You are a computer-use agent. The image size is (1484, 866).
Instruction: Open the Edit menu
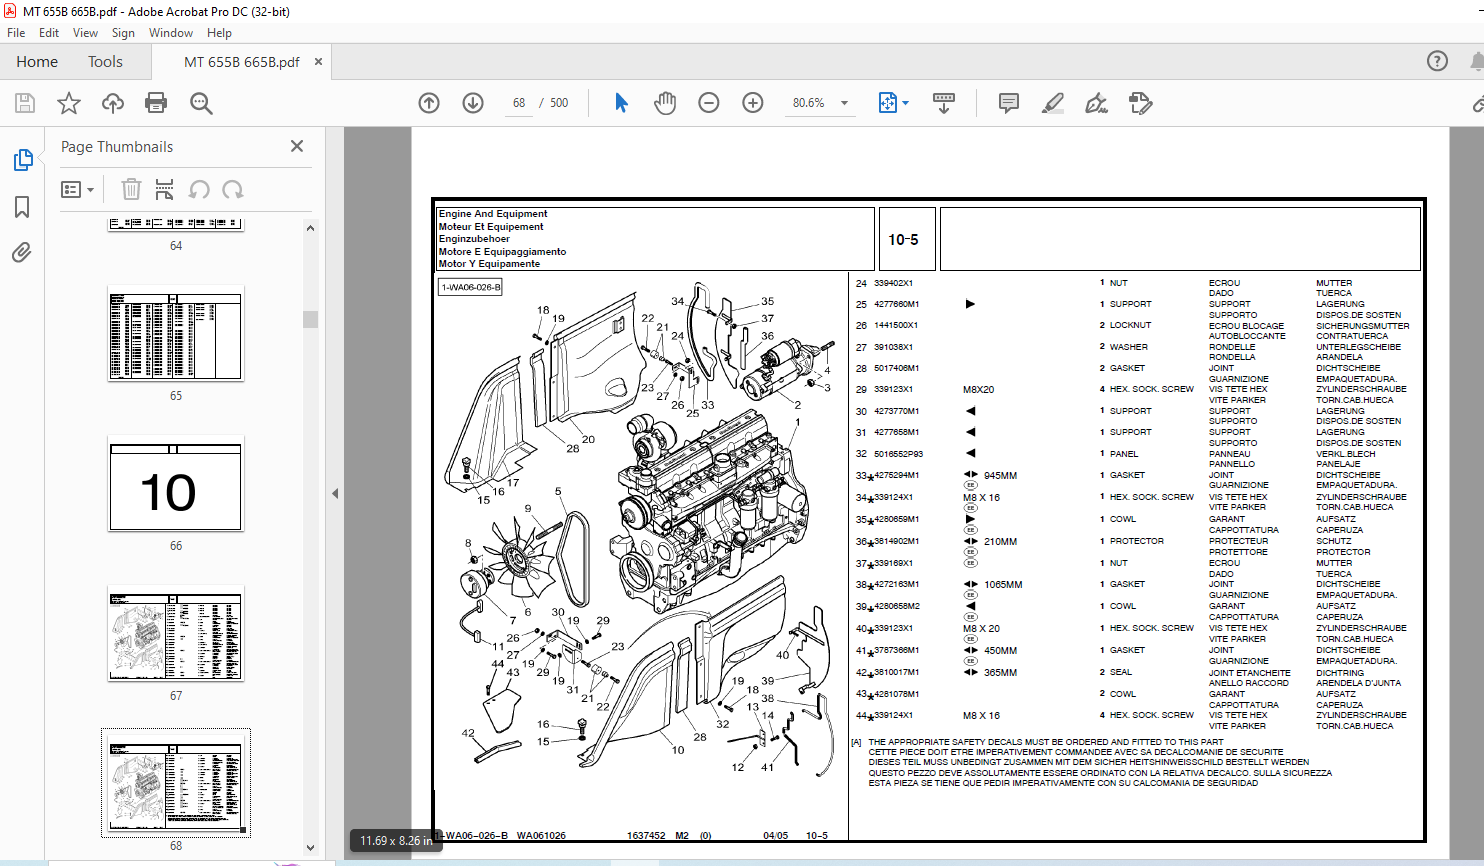[x=49, y=33]
